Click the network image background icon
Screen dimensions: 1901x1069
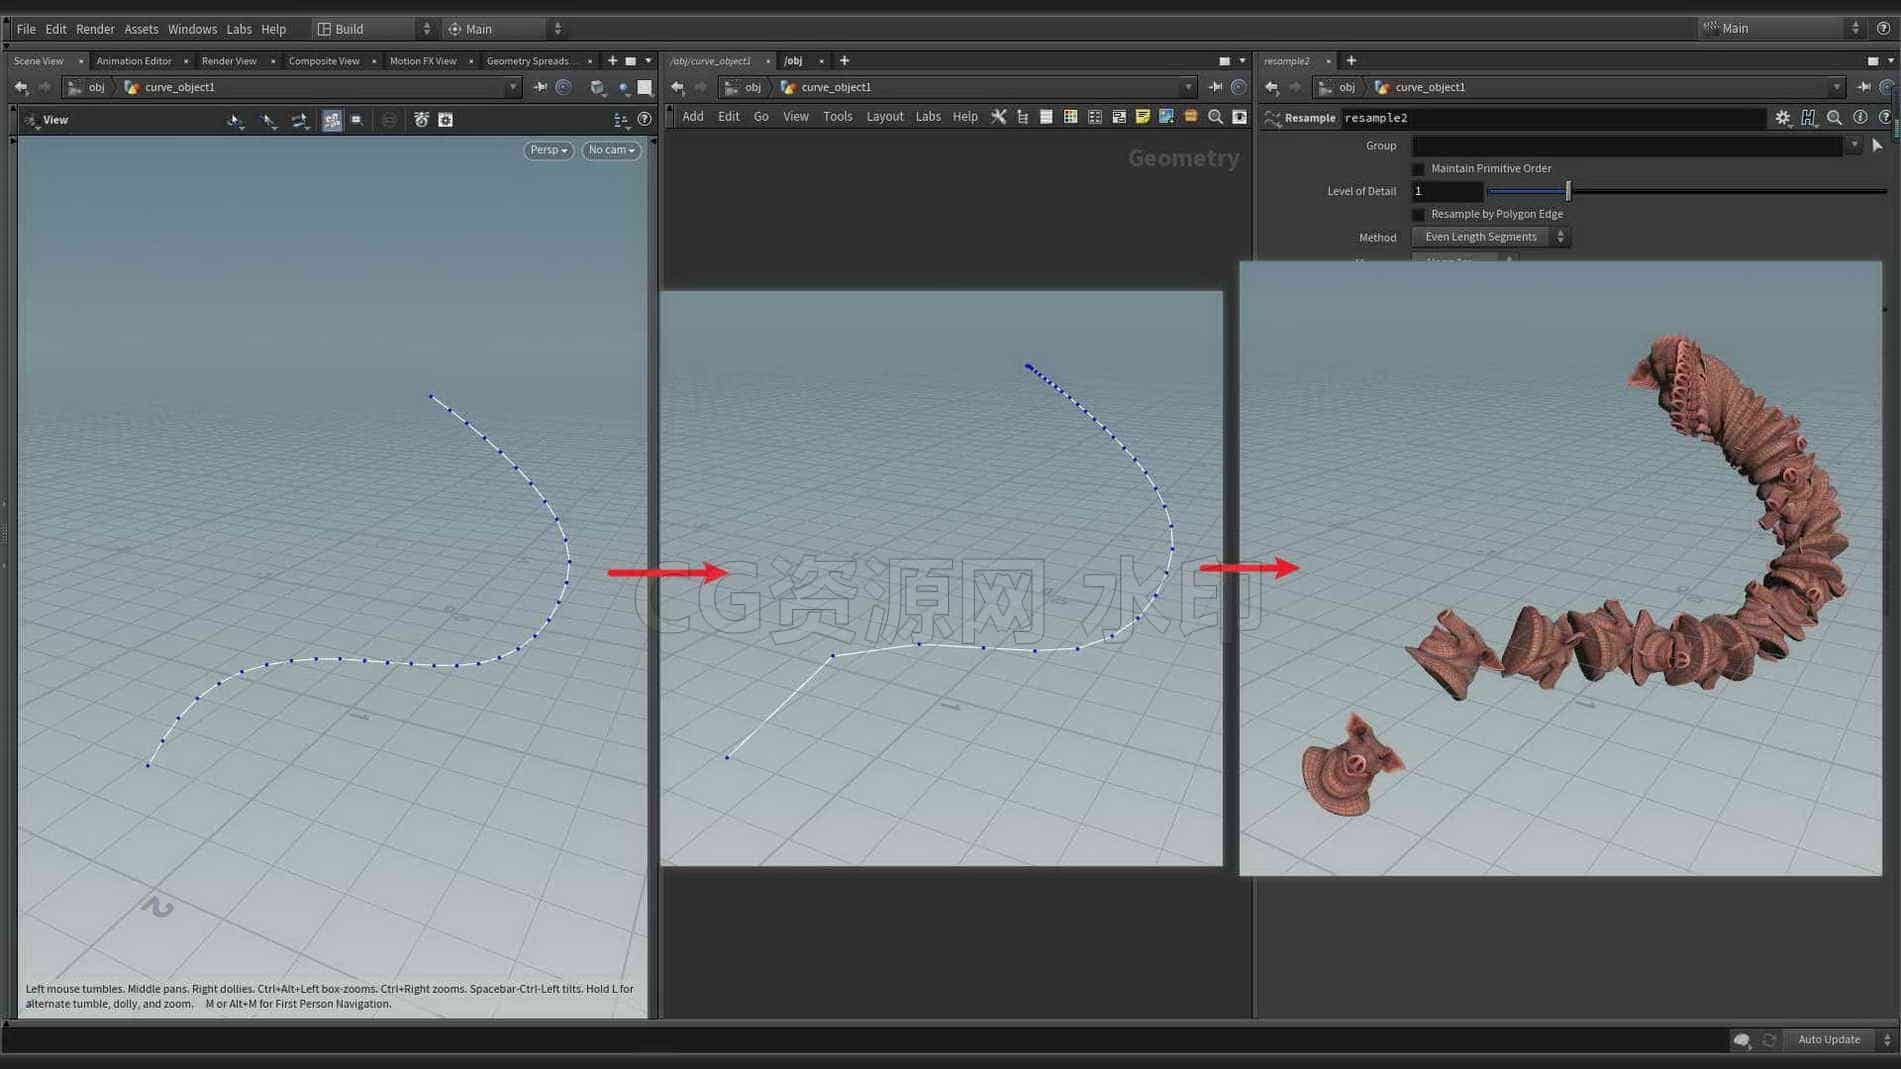(1166, 117)
